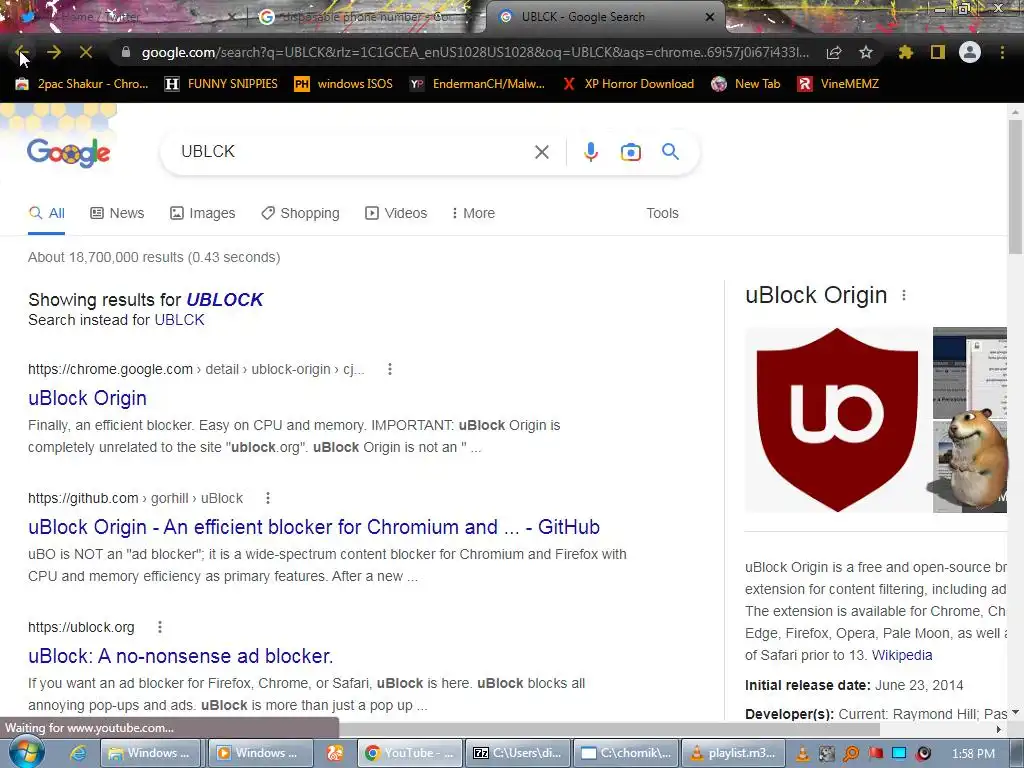
Task: Open the 2pac Shakur bookmark
Action: [82, 84]
